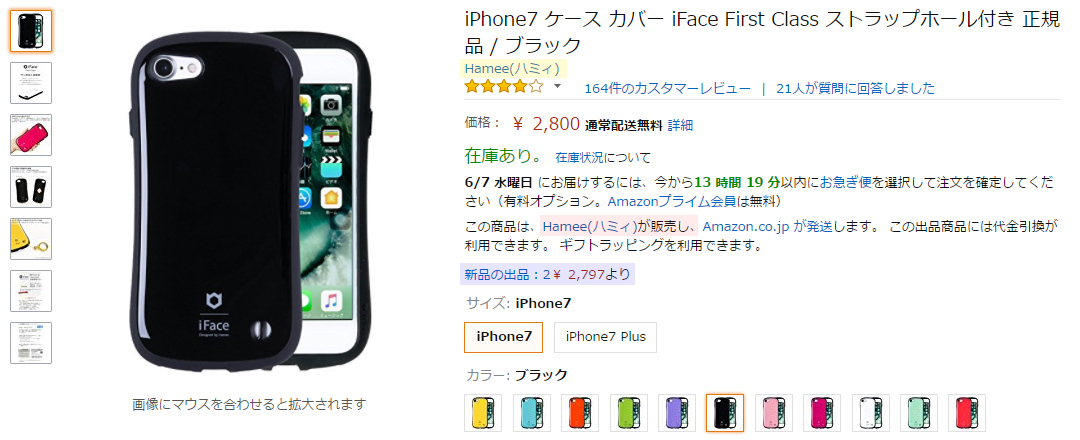Select the black color swatch

(725, 413)
